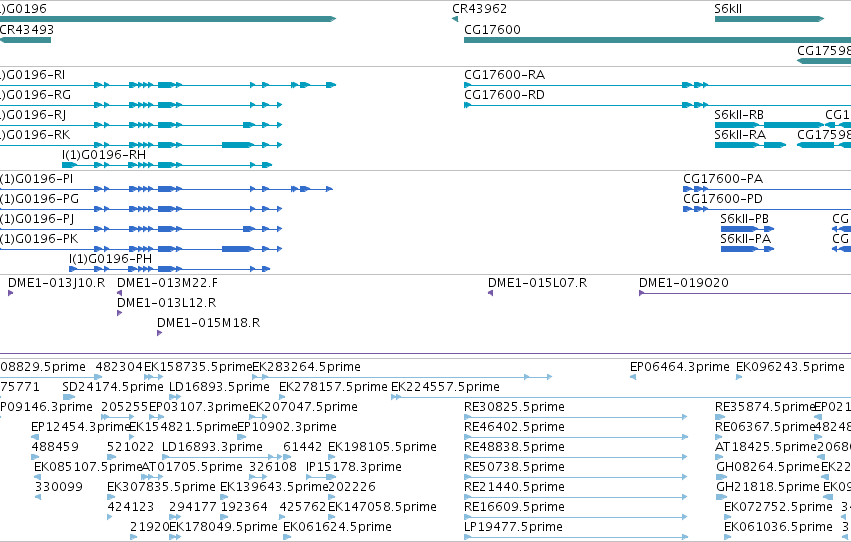Click the EK178049.5prime EST label
This screenshot has width=851, height=542.
click(x=223, y=528)
